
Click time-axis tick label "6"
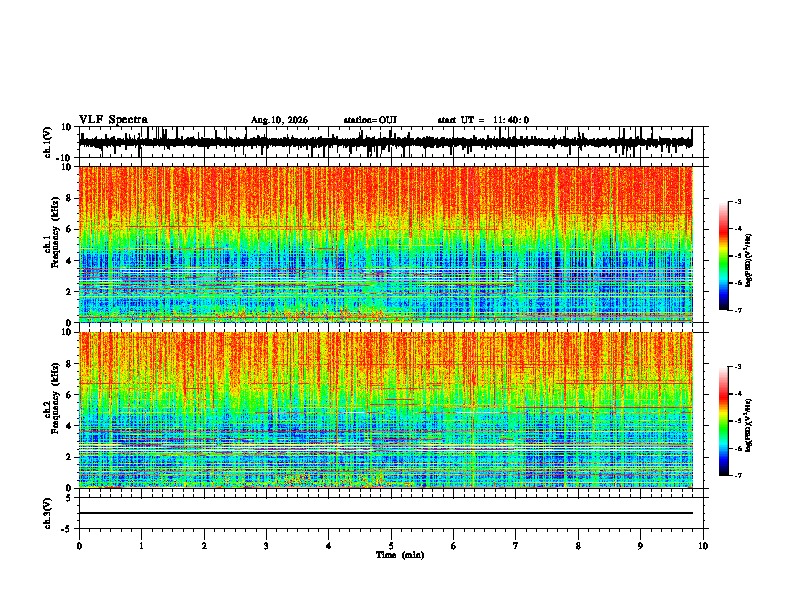pyautogui.click(x=454, y=546)
